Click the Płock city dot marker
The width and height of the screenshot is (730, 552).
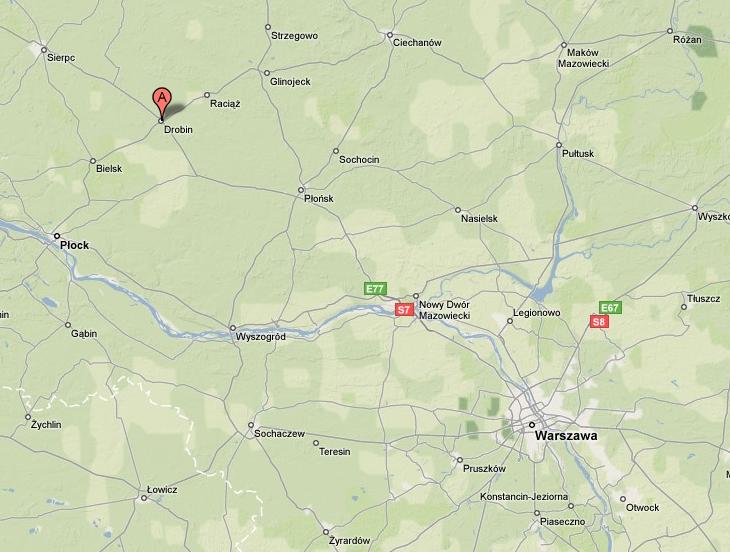coord(57,236)
